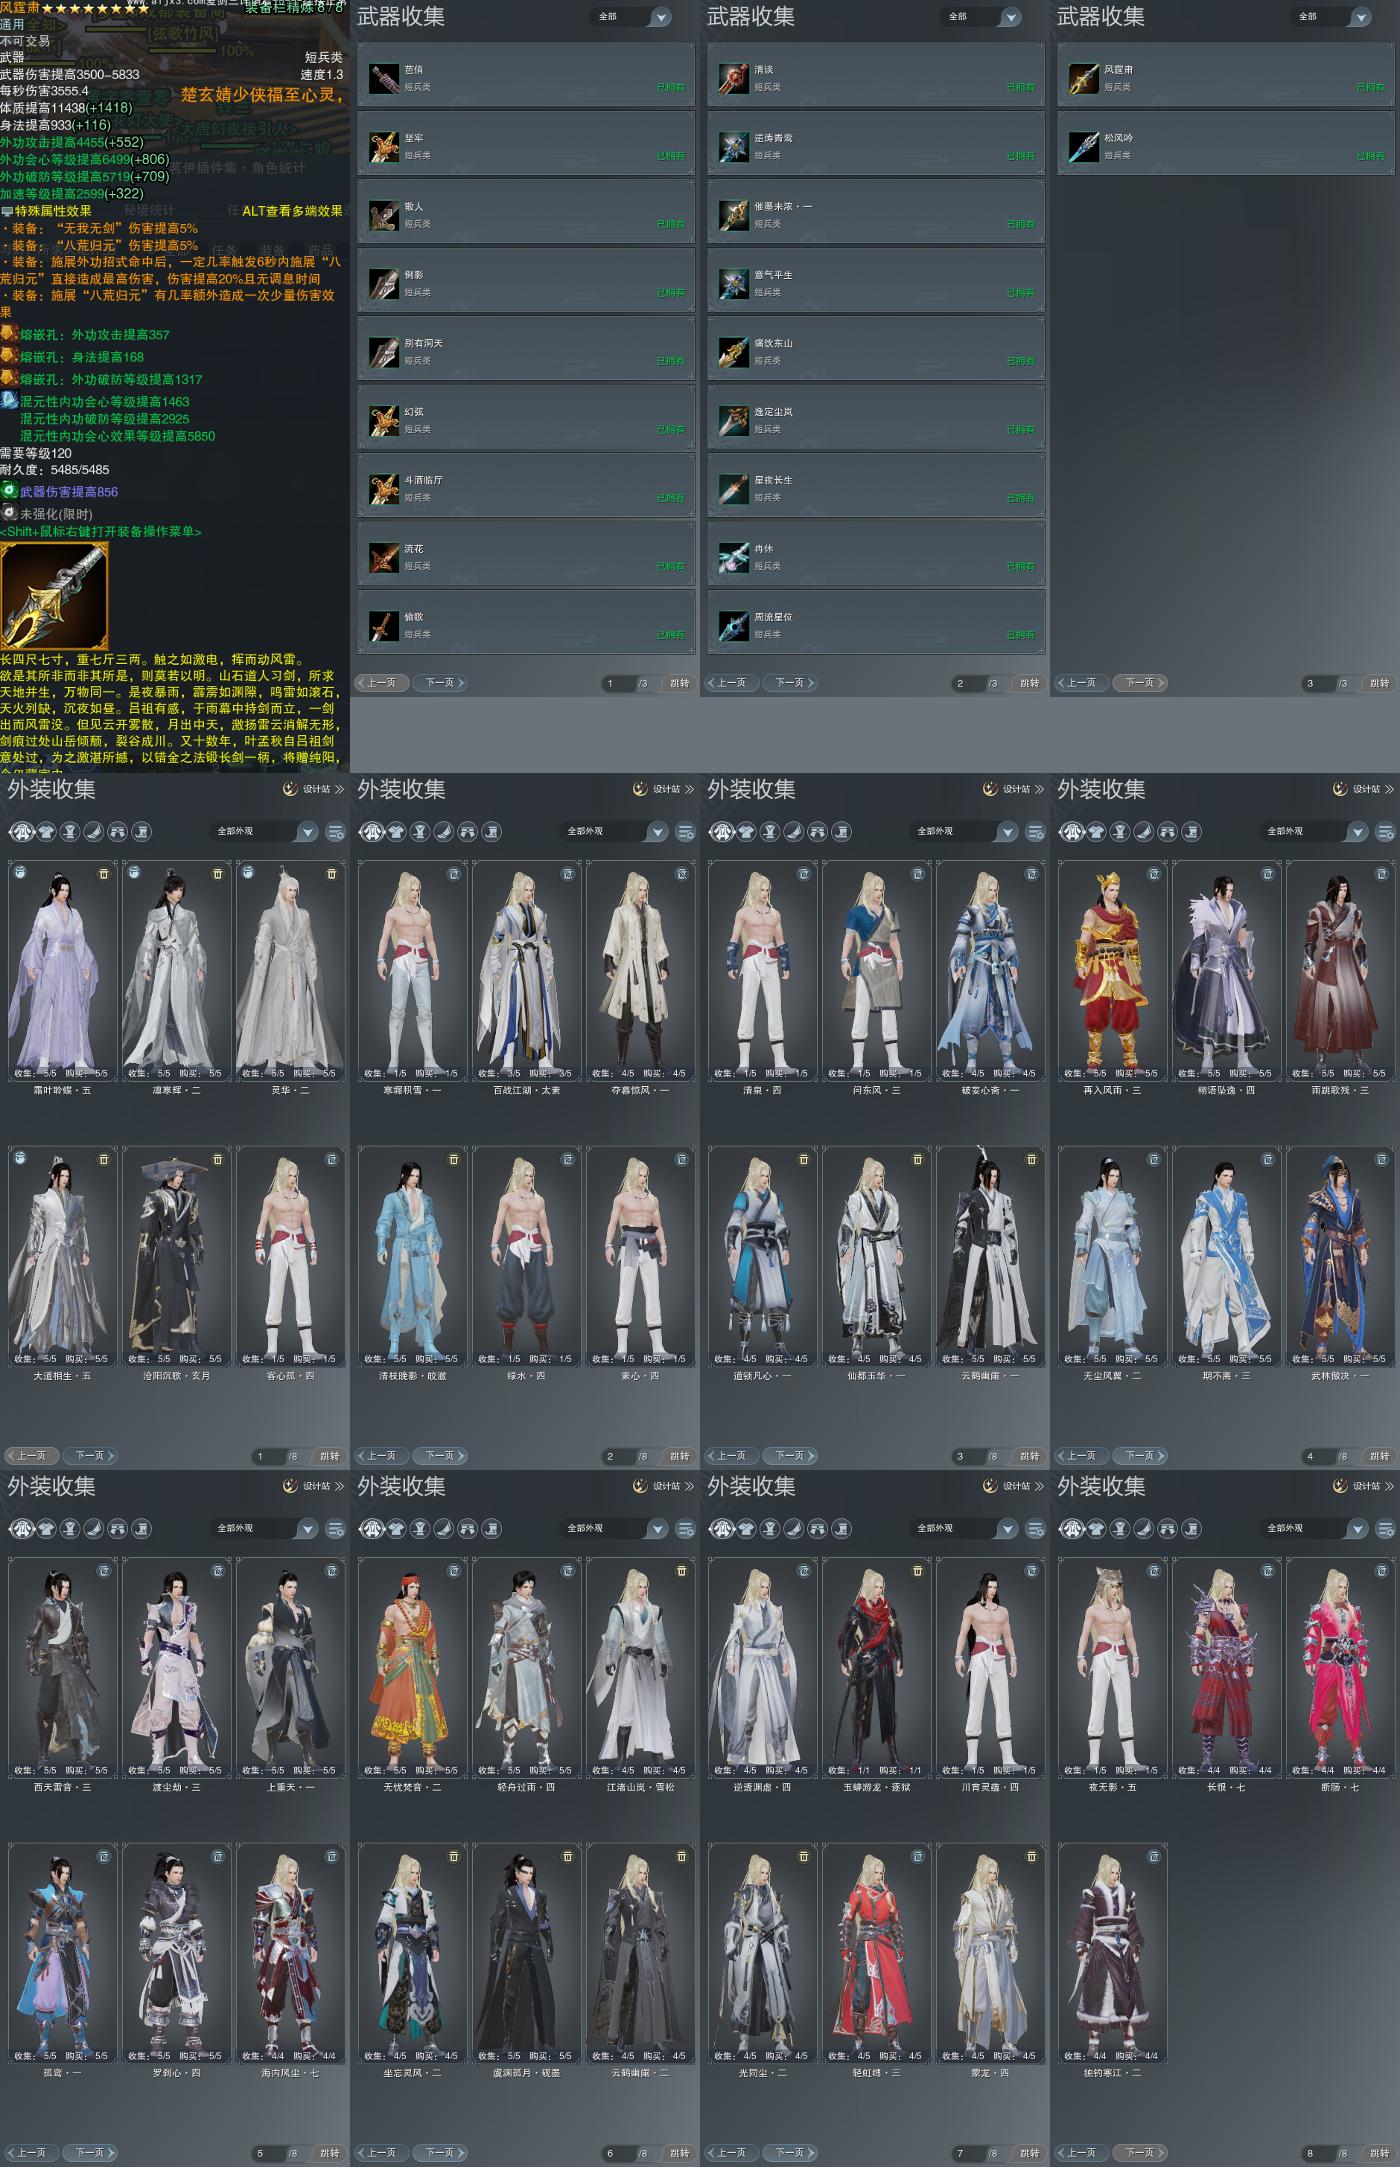Expand 全部外观 dropdown on outfit page 5

[x=264, y=1528]
